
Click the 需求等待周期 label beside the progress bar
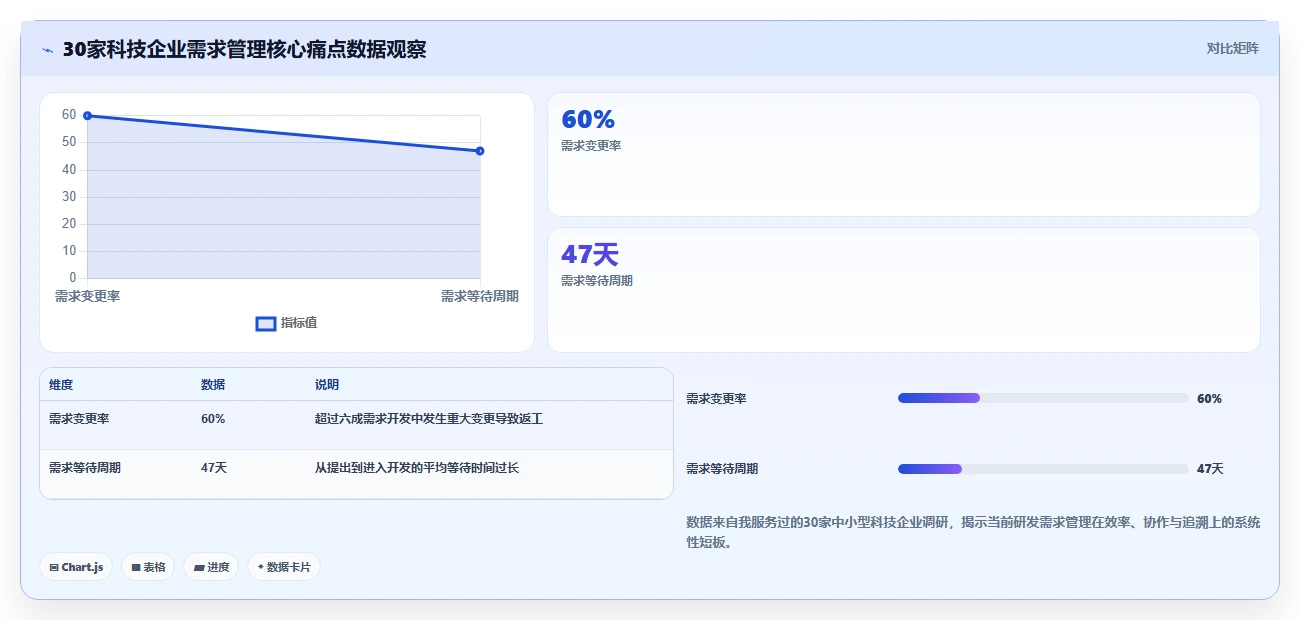click(722, 469)
